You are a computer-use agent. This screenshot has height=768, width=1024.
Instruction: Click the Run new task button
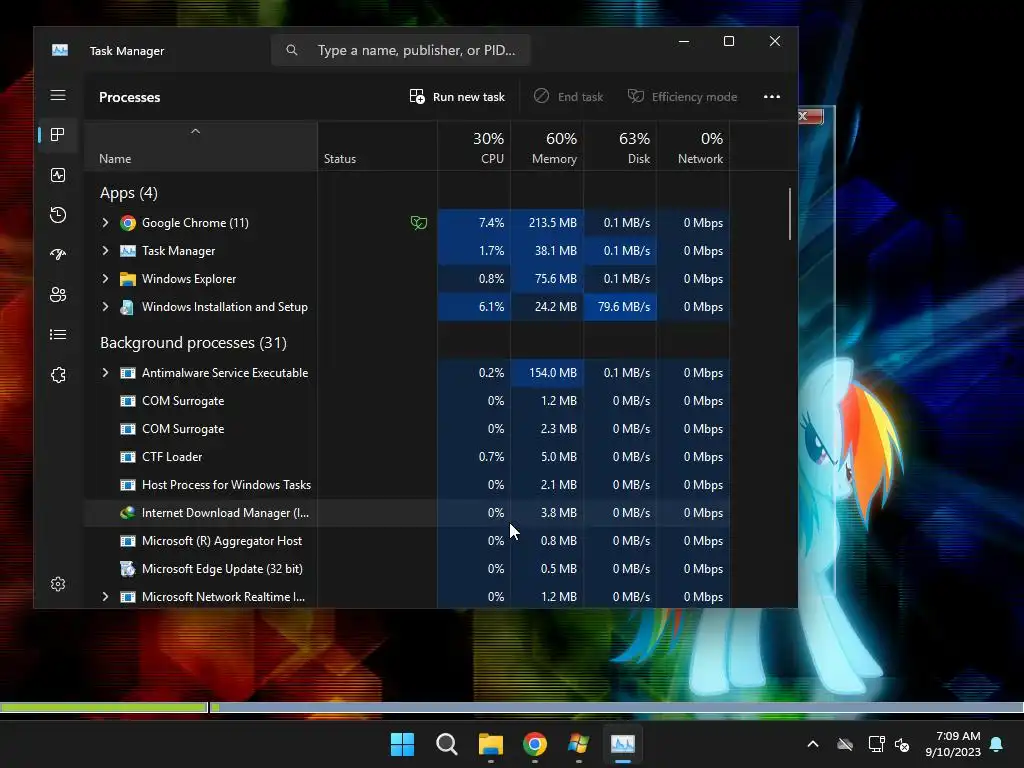pos(457,97)
